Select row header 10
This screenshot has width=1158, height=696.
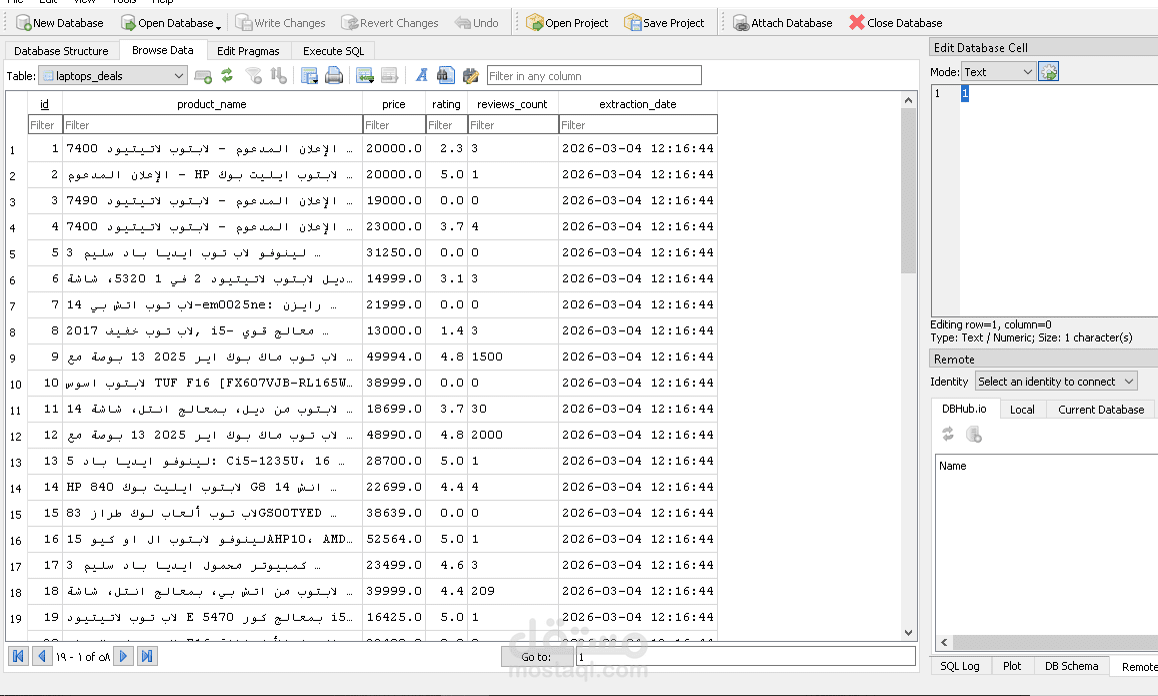(x=16, y=383)
